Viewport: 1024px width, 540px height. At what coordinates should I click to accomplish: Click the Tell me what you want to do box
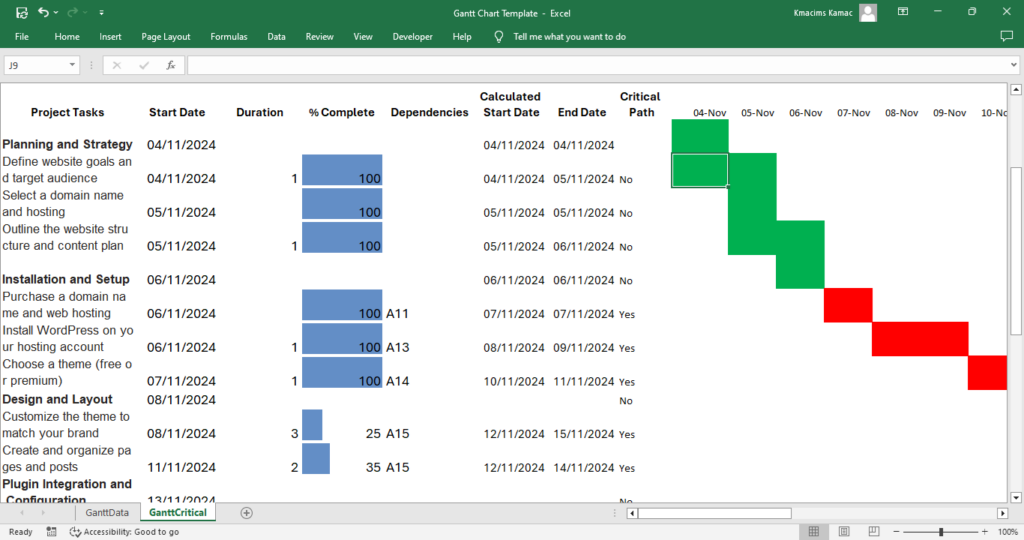[x=569, y=37]
